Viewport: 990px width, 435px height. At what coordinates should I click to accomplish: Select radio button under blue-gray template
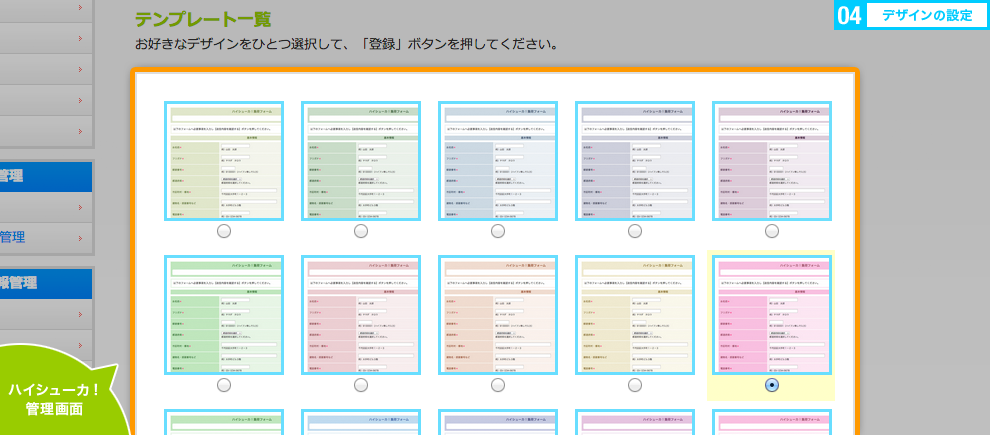click(x=498, y=231)
